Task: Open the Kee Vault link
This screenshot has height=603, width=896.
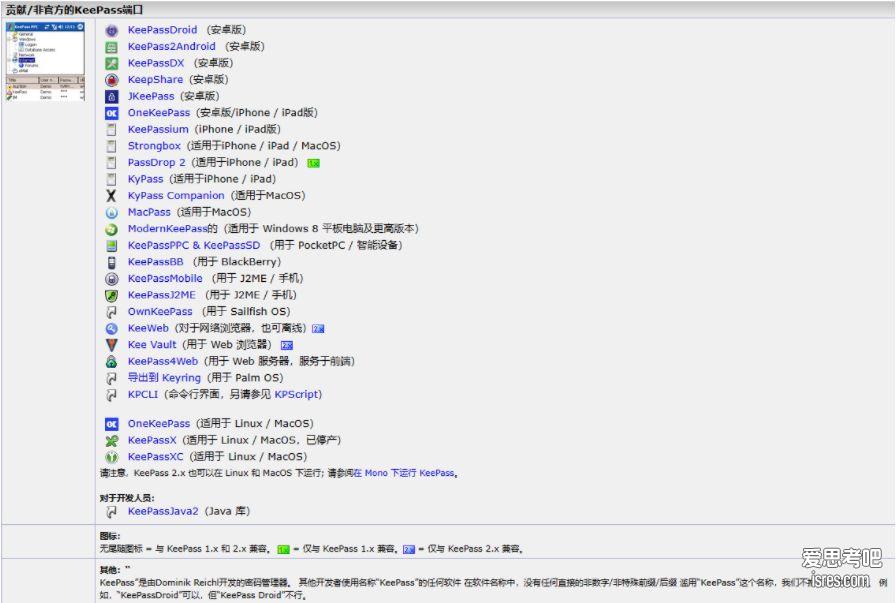Action: pyautogui.click(x=152, y=345)
